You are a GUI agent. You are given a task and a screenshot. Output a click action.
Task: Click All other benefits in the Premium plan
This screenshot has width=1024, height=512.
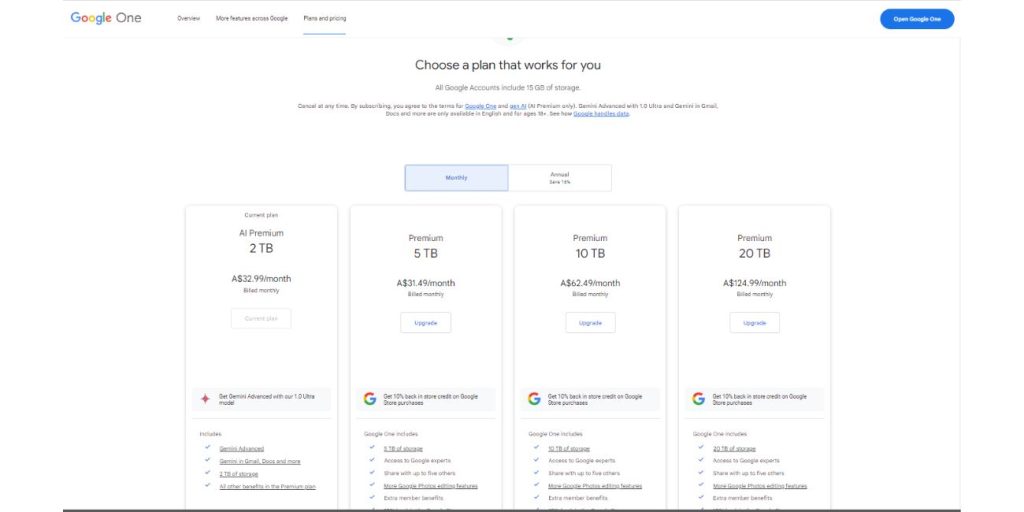pyautogui.click(x=267, y=486)
